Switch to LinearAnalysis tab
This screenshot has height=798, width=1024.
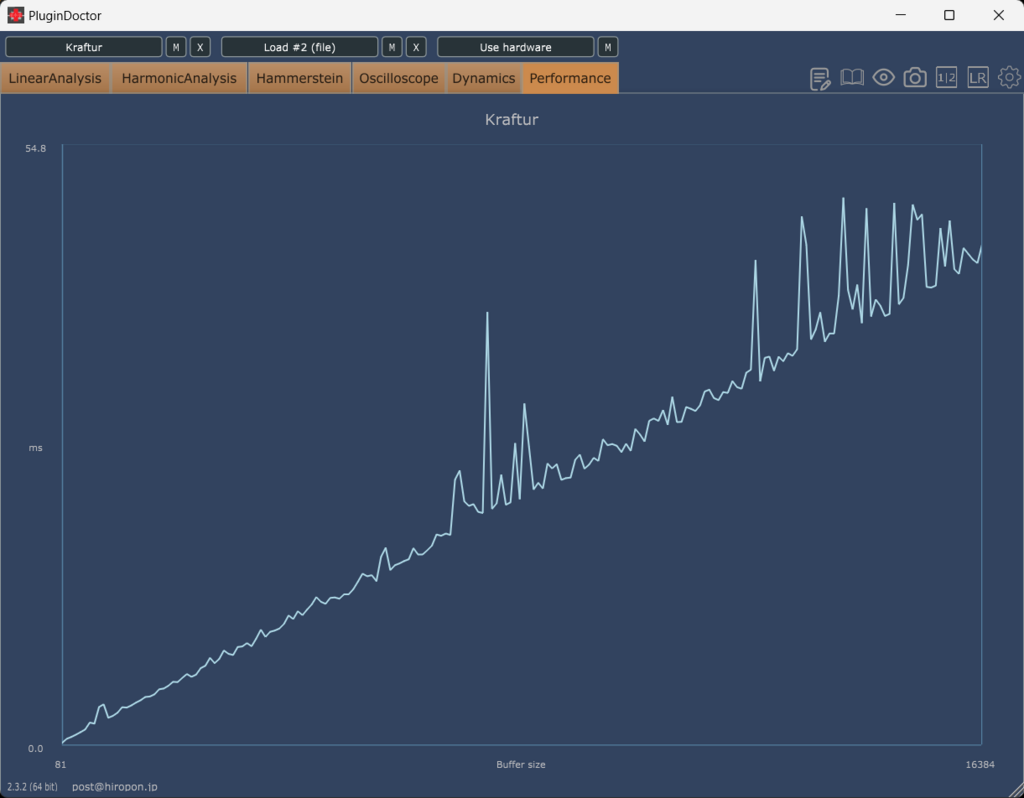coord(56,78)
